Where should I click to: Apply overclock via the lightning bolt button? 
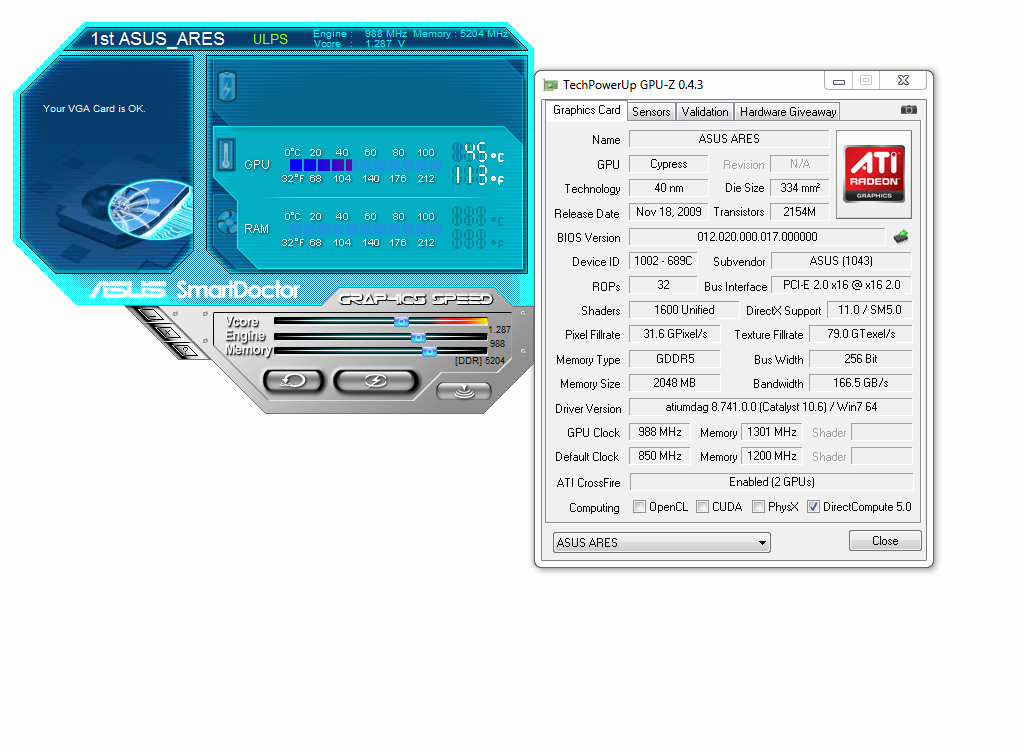point(376,382)
